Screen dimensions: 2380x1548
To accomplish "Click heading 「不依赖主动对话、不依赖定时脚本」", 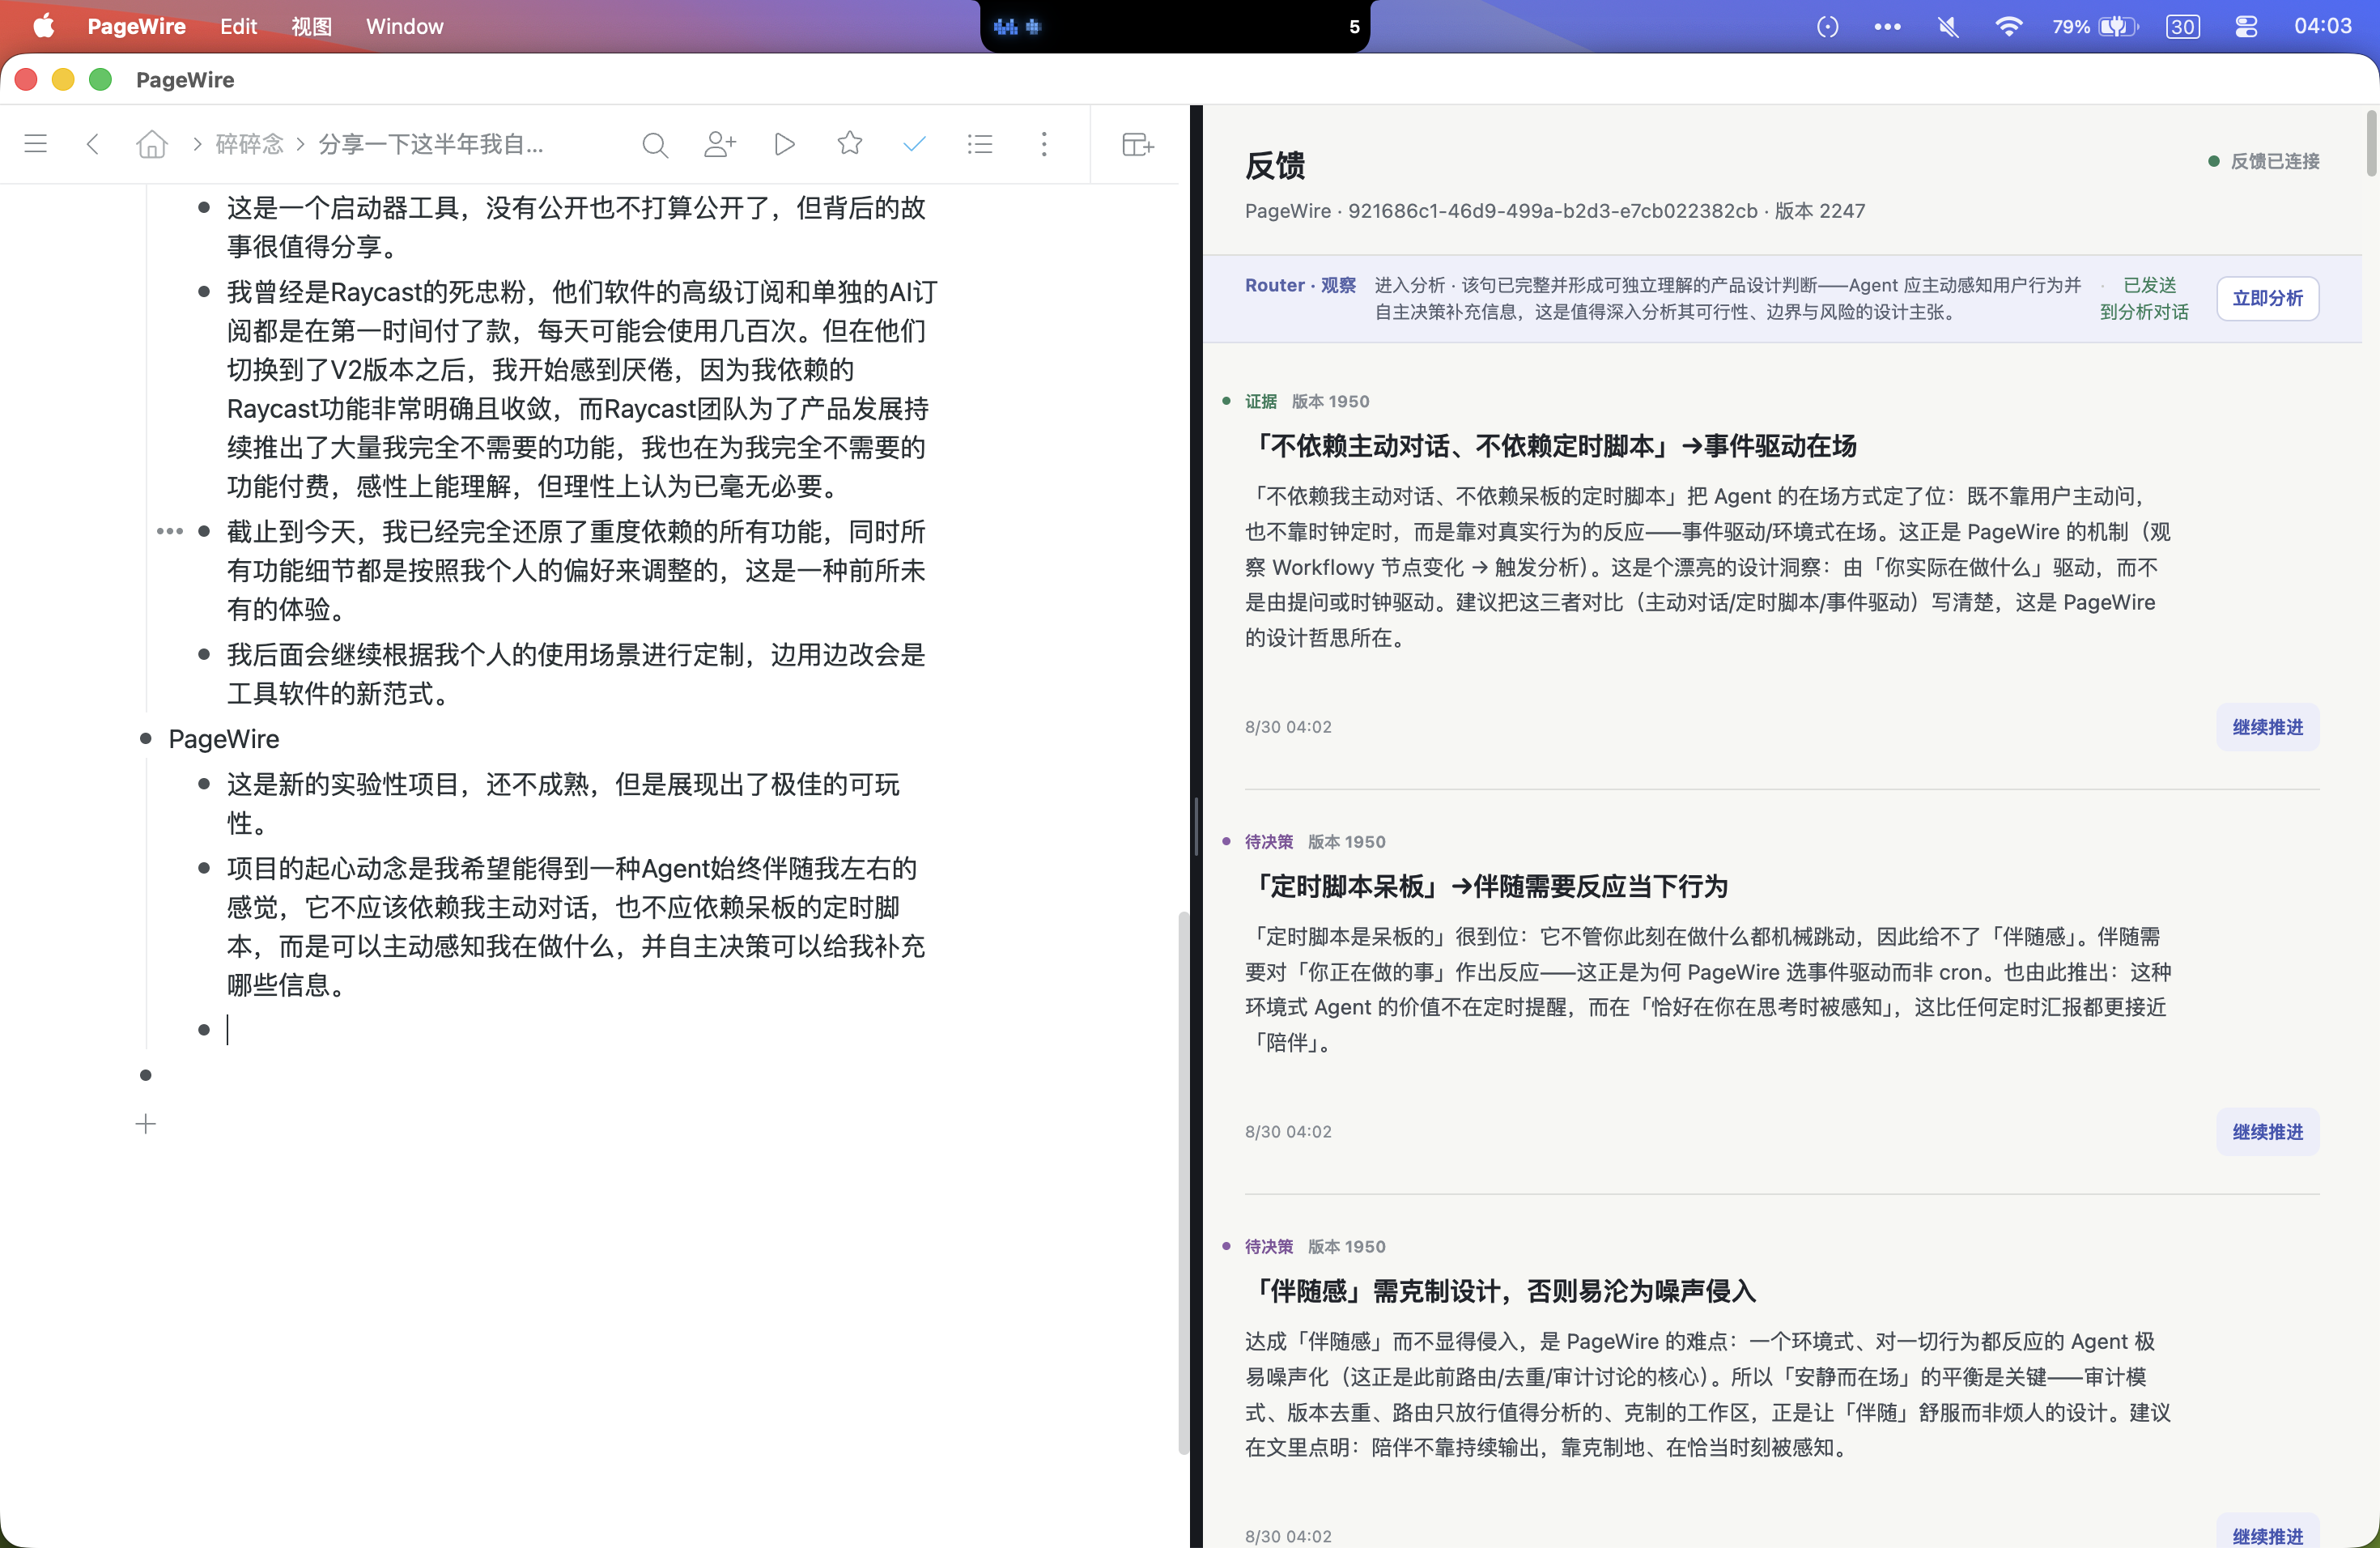I will (1551, 446).
